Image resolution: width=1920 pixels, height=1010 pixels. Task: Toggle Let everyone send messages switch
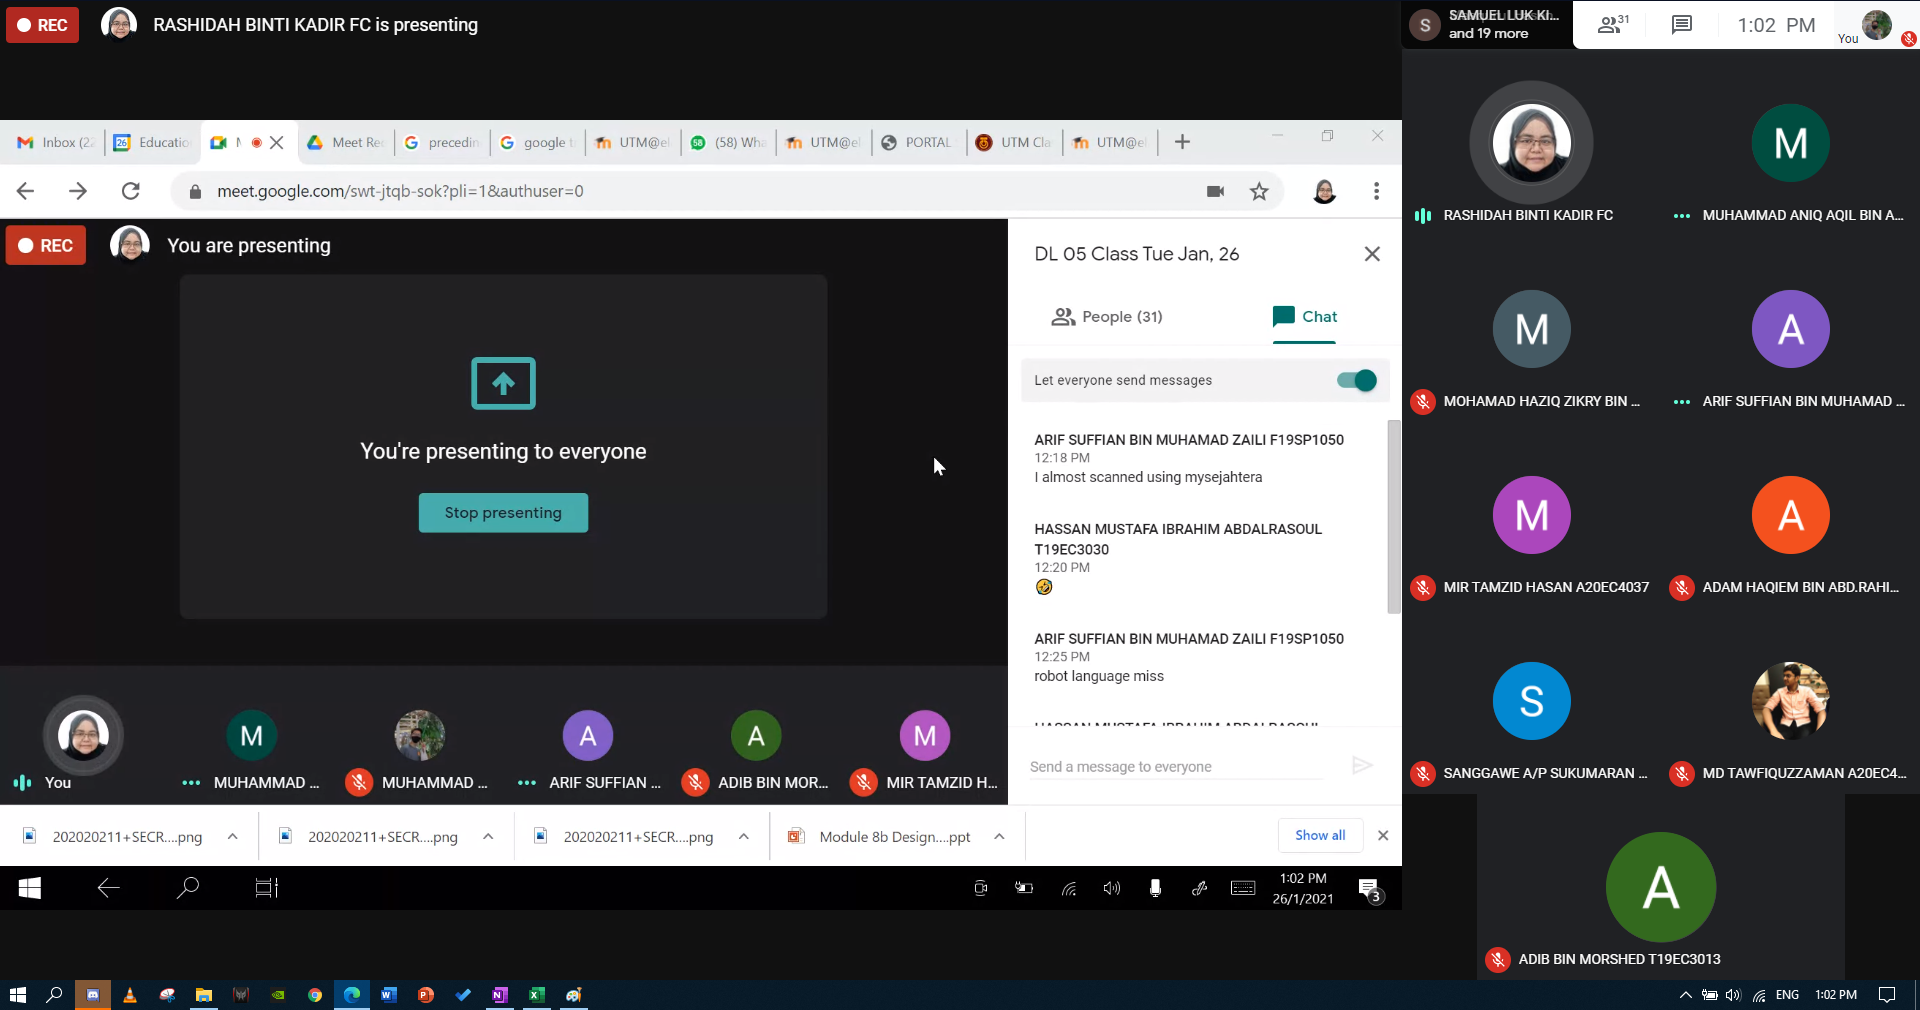point(1356,380)
